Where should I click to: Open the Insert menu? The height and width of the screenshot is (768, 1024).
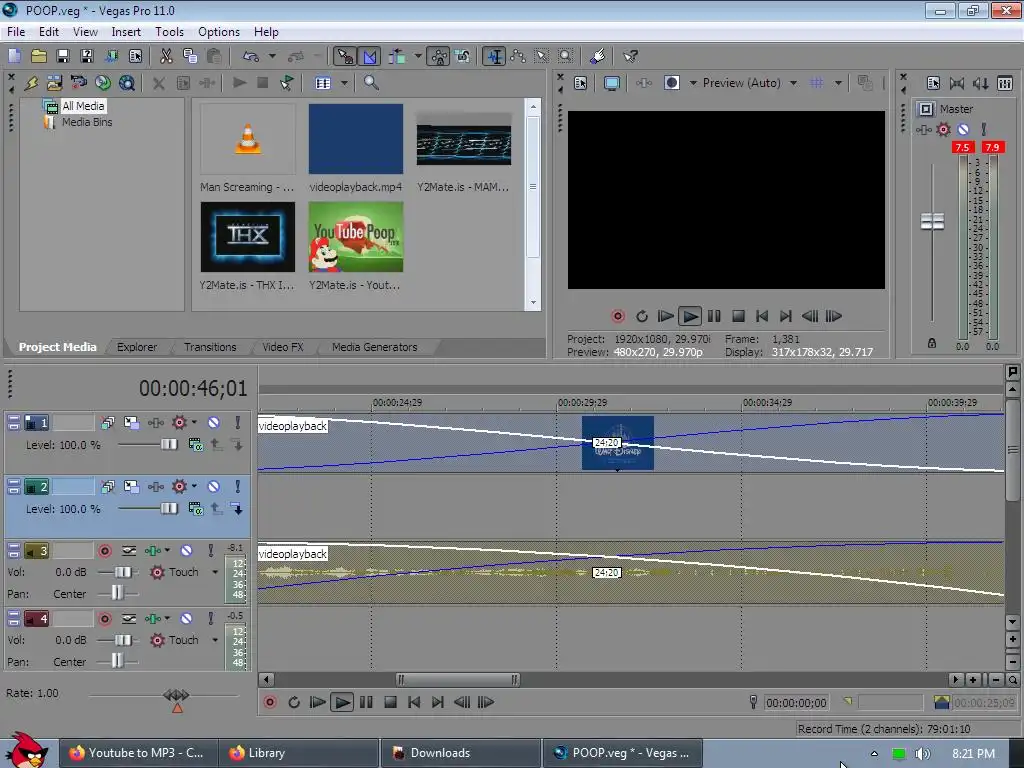pyautogui.click(x=126, y=31)
